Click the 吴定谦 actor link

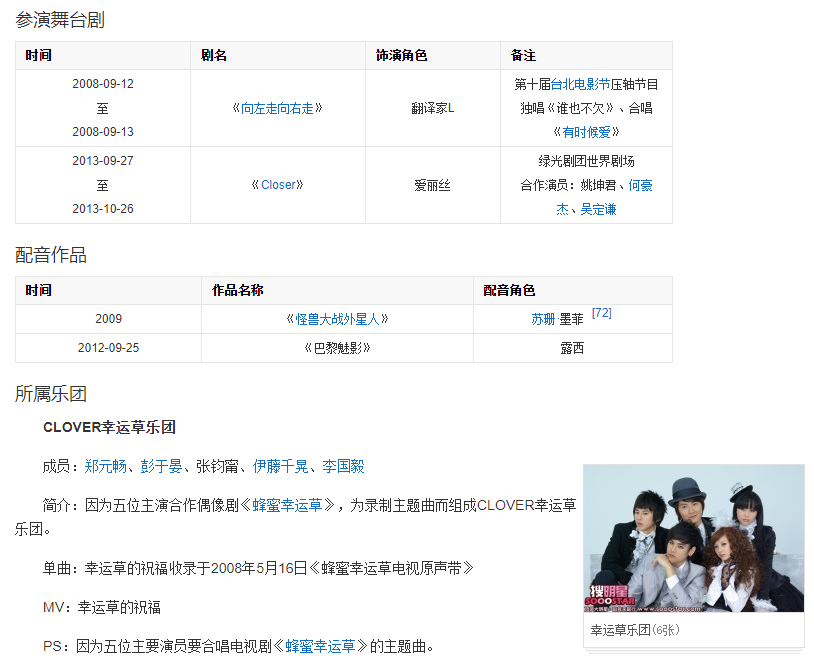click(x=599, y=209)
